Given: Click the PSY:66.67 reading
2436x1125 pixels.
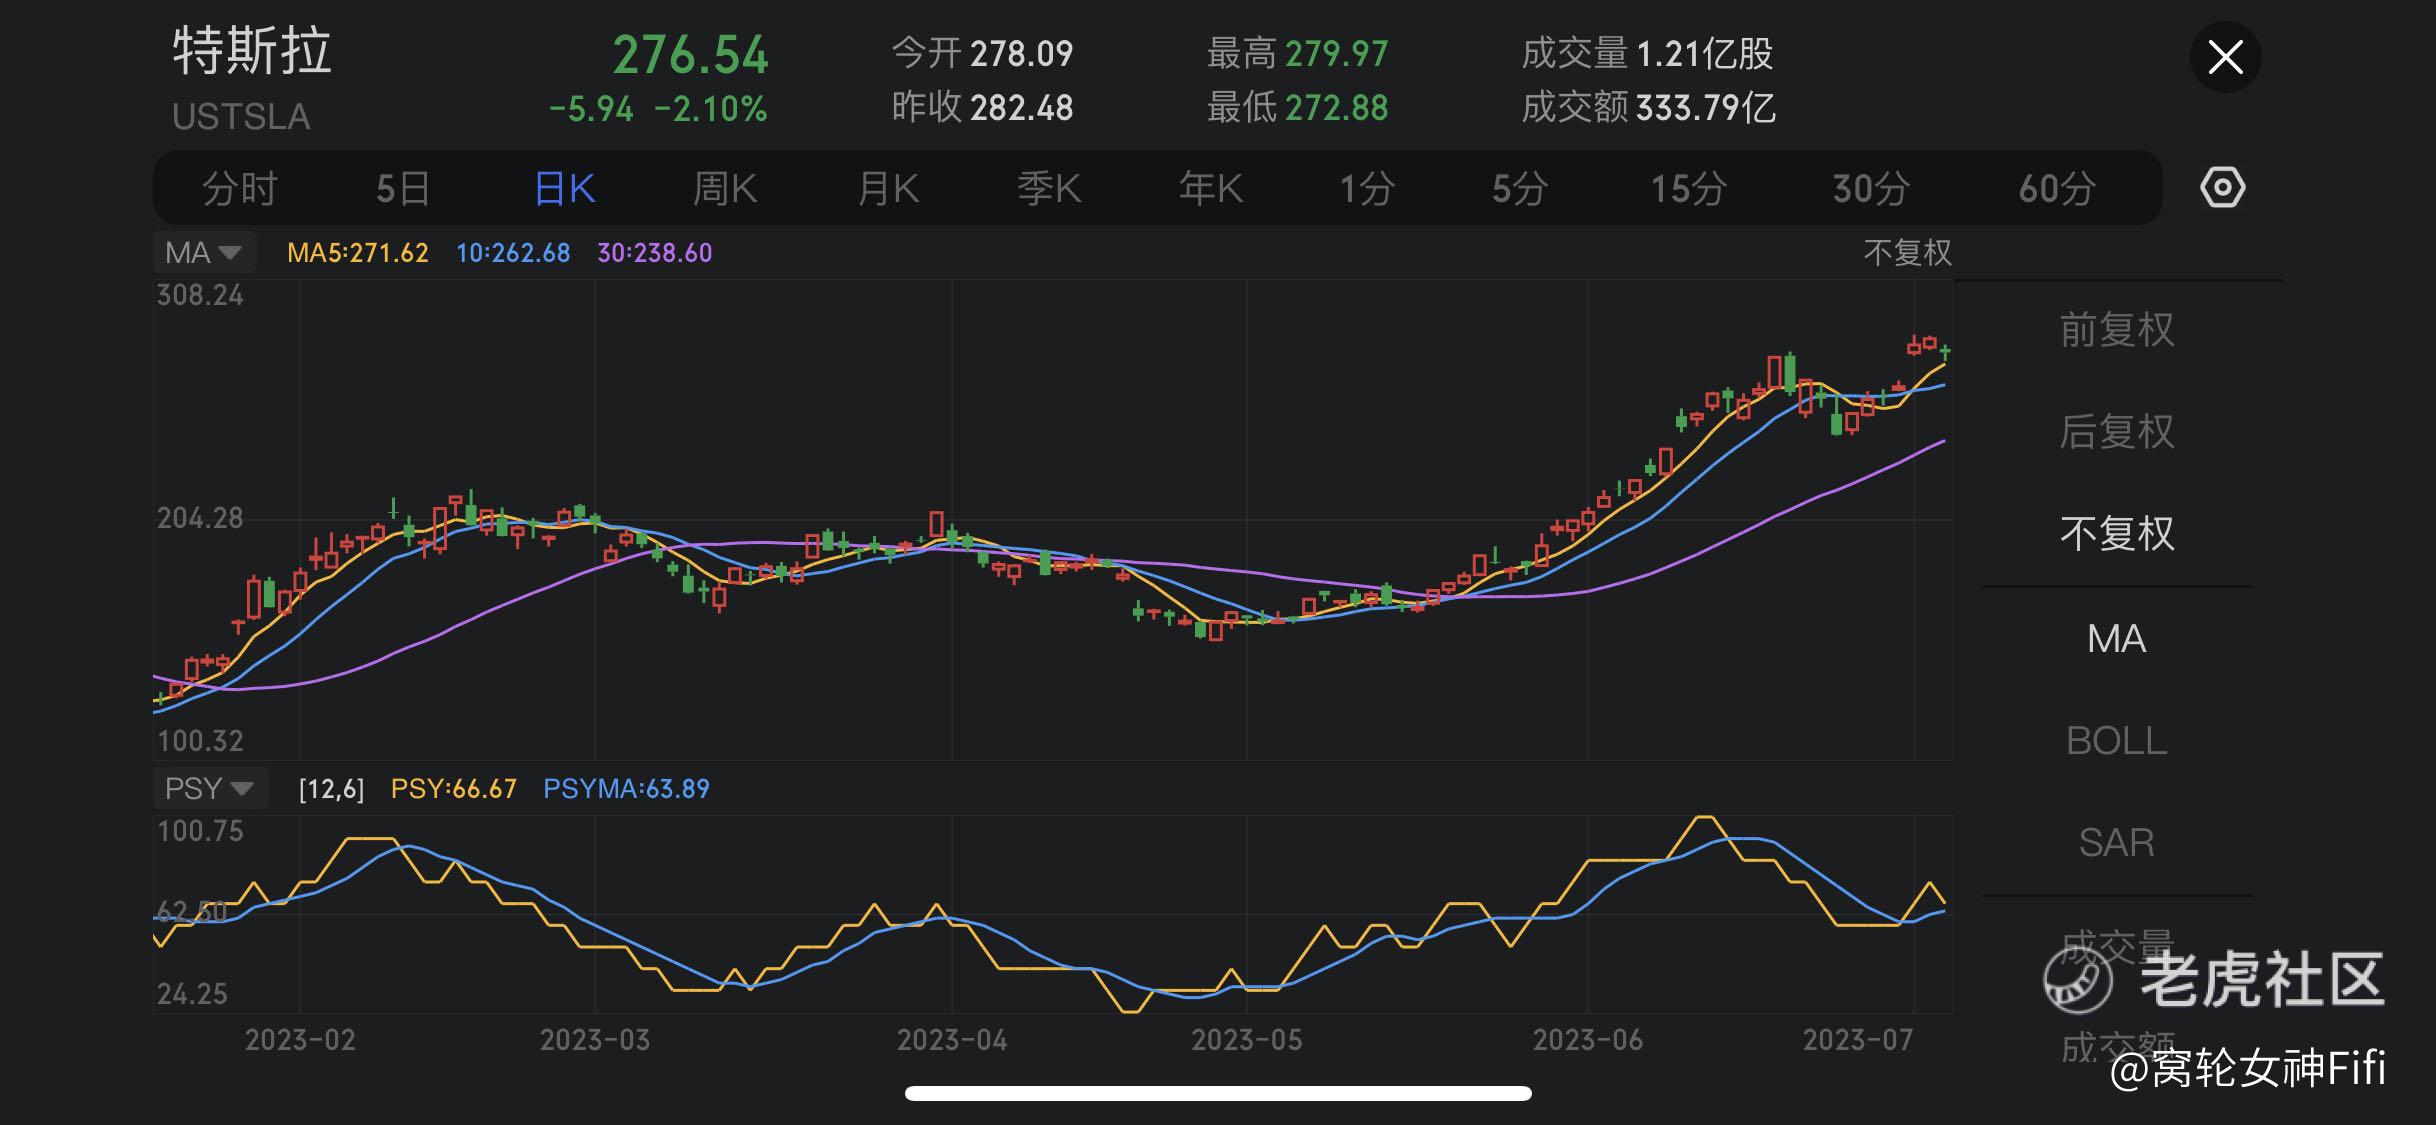Looking at the screenshot, I should coord(454,788).
